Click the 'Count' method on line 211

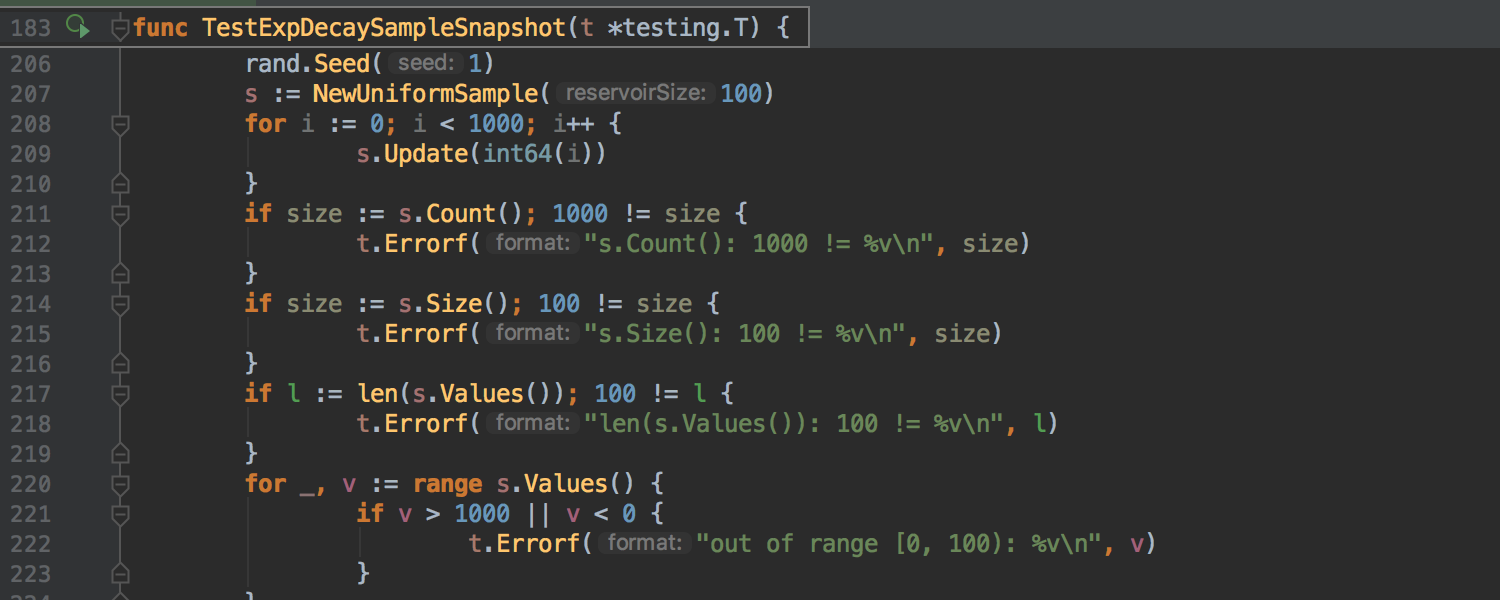pos(462,214)
